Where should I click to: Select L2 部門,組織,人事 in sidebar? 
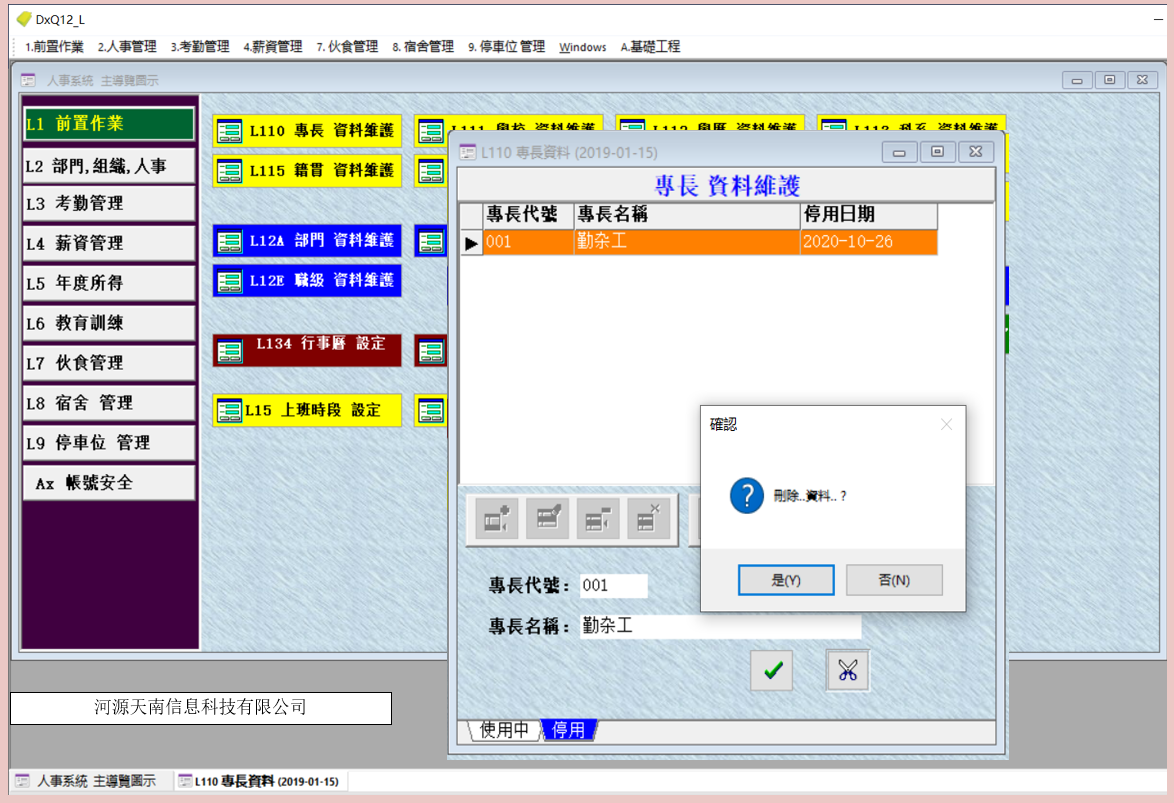pyautogui.click(x=109, y=166)
